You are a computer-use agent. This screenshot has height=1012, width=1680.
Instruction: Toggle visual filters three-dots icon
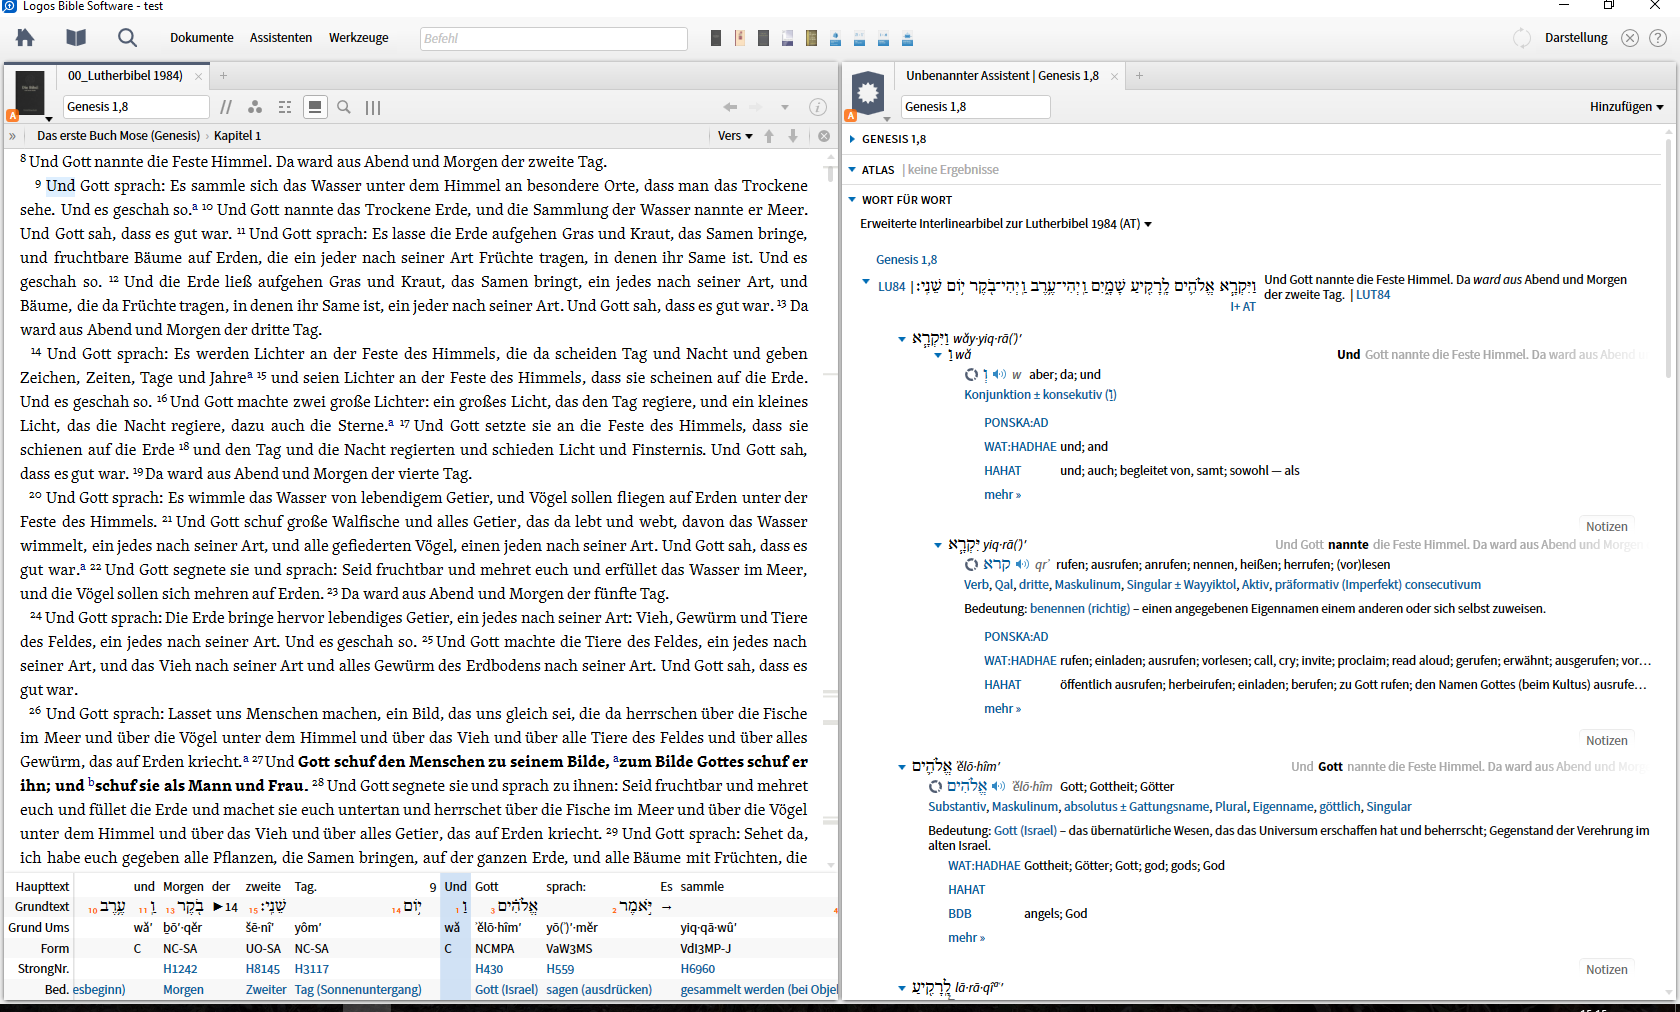pyautogui.click(x=255, y=107)
